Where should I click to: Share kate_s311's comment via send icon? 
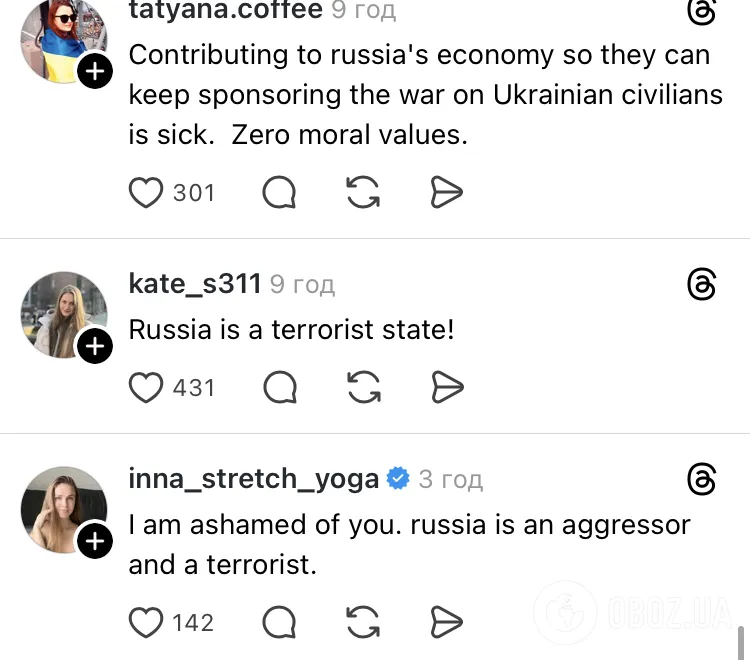click(x=446, y=386)
